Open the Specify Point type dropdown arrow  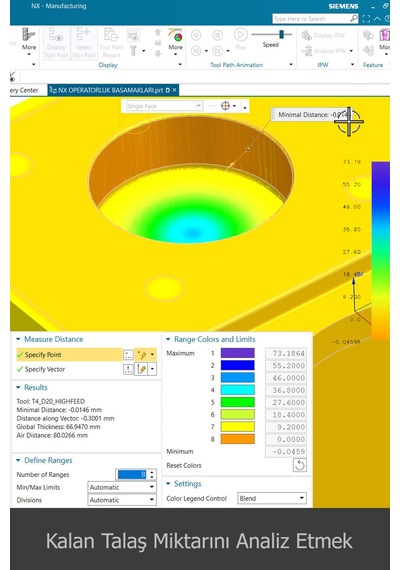[x=152, y=355]
